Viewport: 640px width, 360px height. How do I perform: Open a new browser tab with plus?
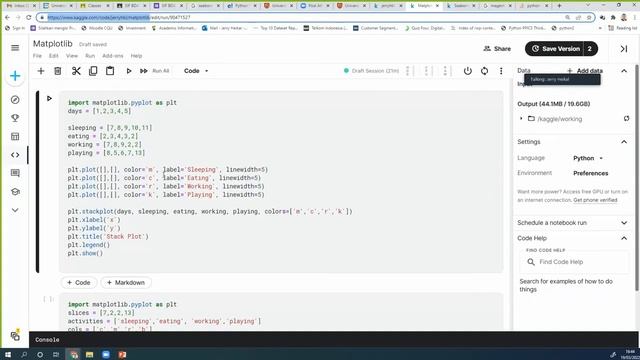click(x=559, y=6)
